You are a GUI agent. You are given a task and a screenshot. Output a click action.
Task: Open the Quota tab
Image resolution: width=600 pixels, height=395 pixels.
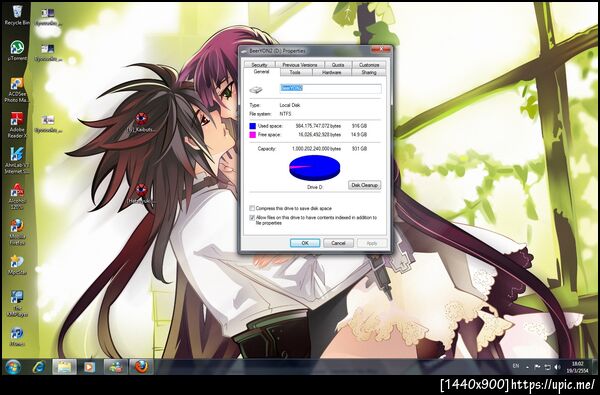(338, 65)
